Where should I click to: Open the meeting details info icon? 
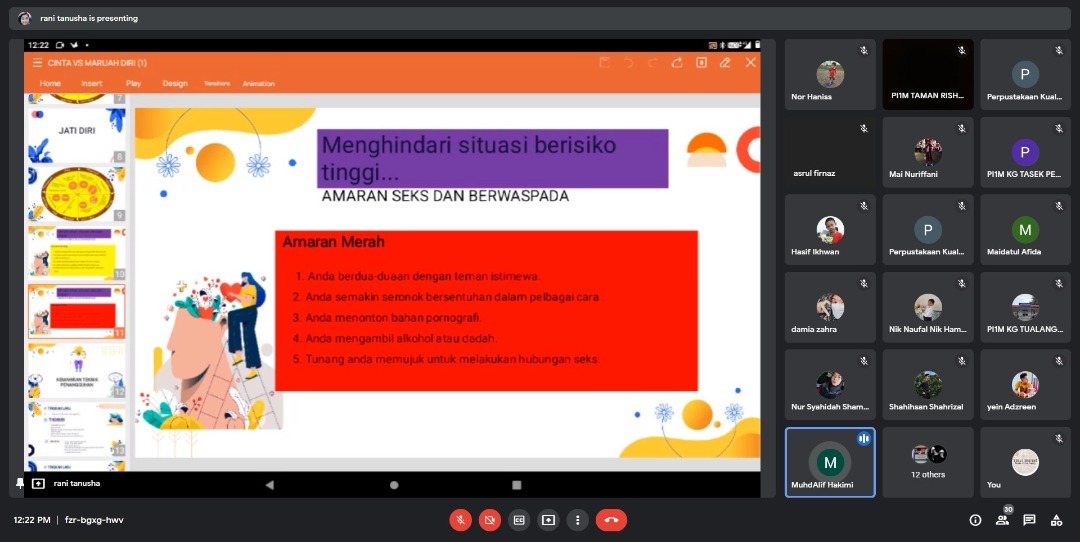[x=975, y=520]
